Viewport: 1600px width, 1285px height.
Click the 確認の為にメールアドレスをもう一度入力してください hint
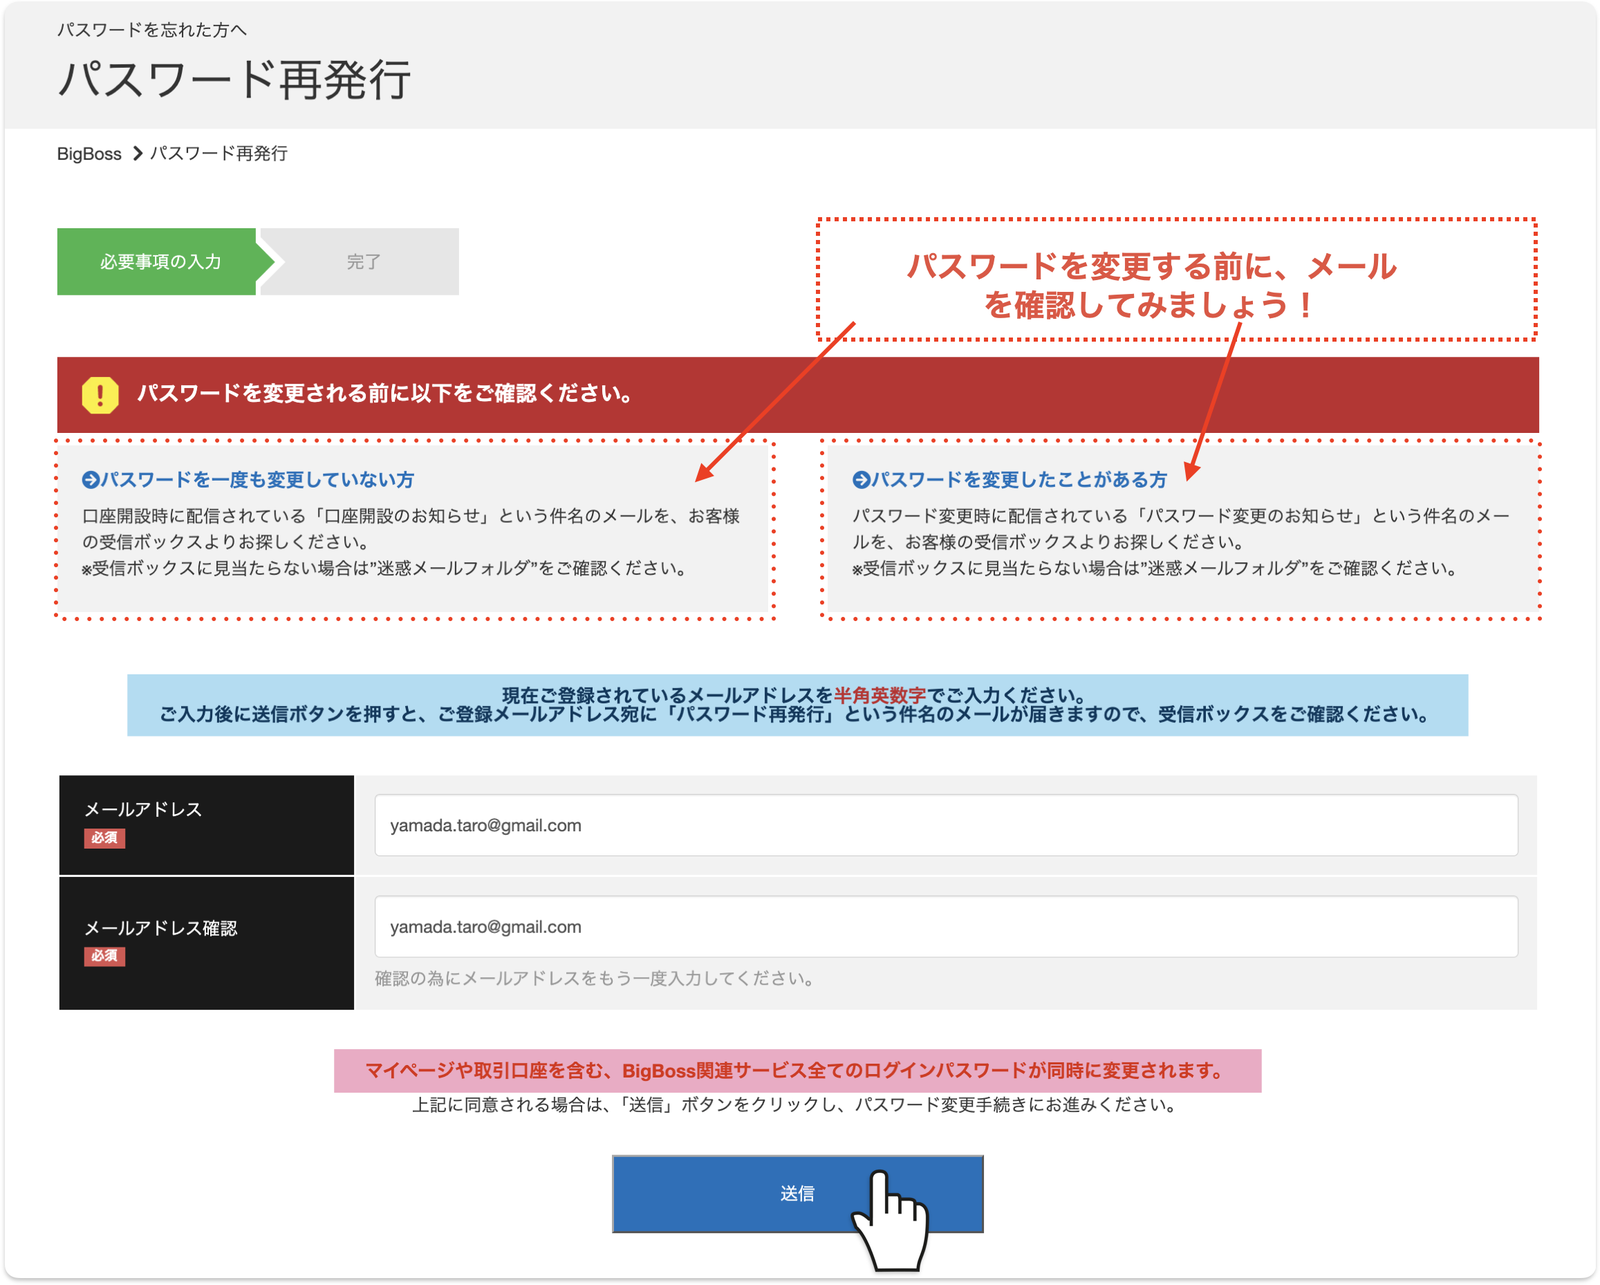[x=596, y=979]
